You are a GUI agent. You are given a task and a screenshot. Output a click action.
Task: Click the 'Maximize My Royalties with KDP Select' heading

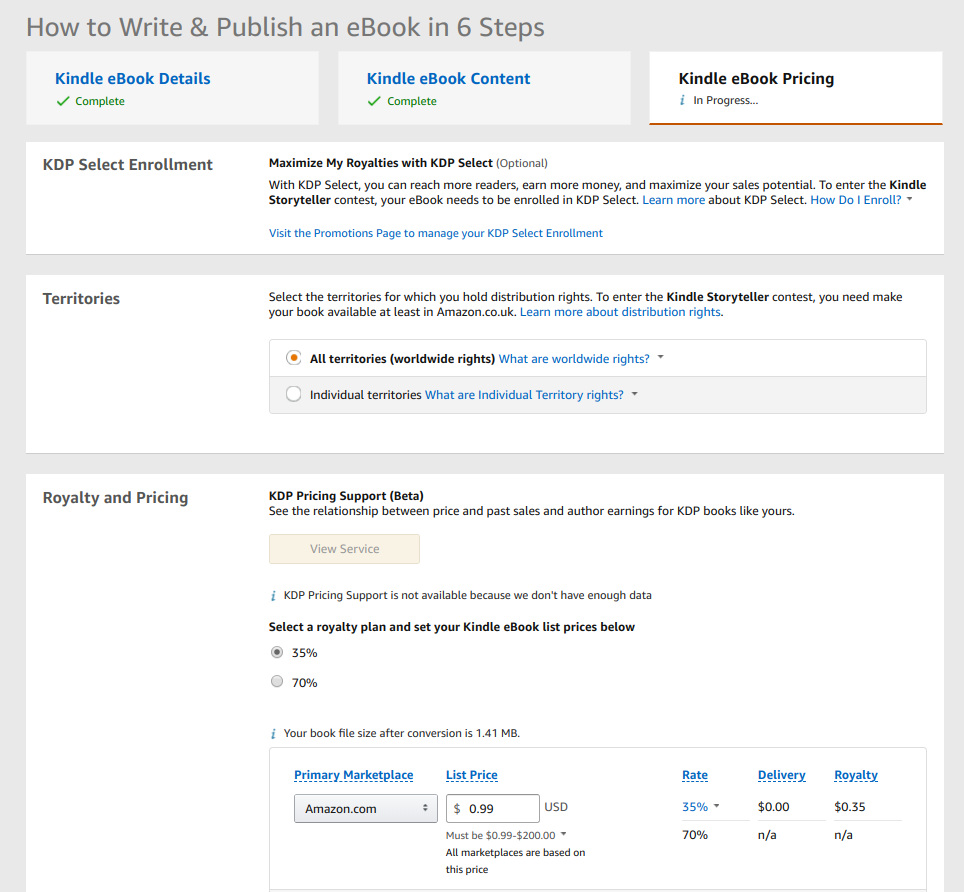tap(381, 163)
